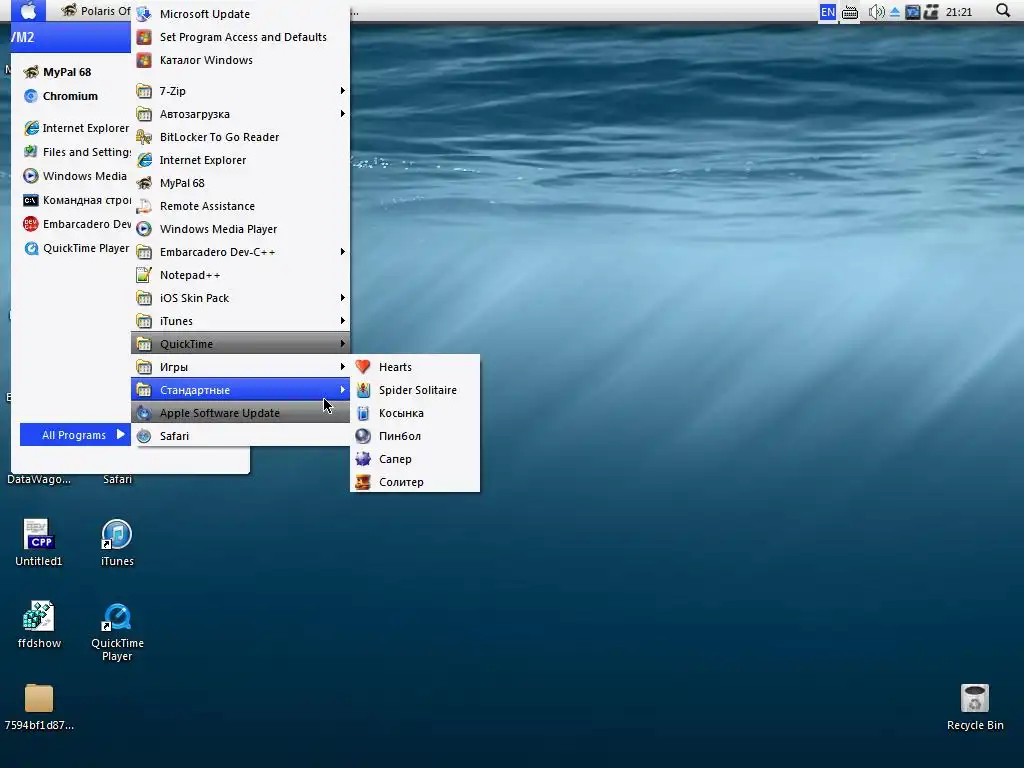1024x768 pixels.
Task: Launch Internet Explorer from All Programs
Action: (240, 160)
